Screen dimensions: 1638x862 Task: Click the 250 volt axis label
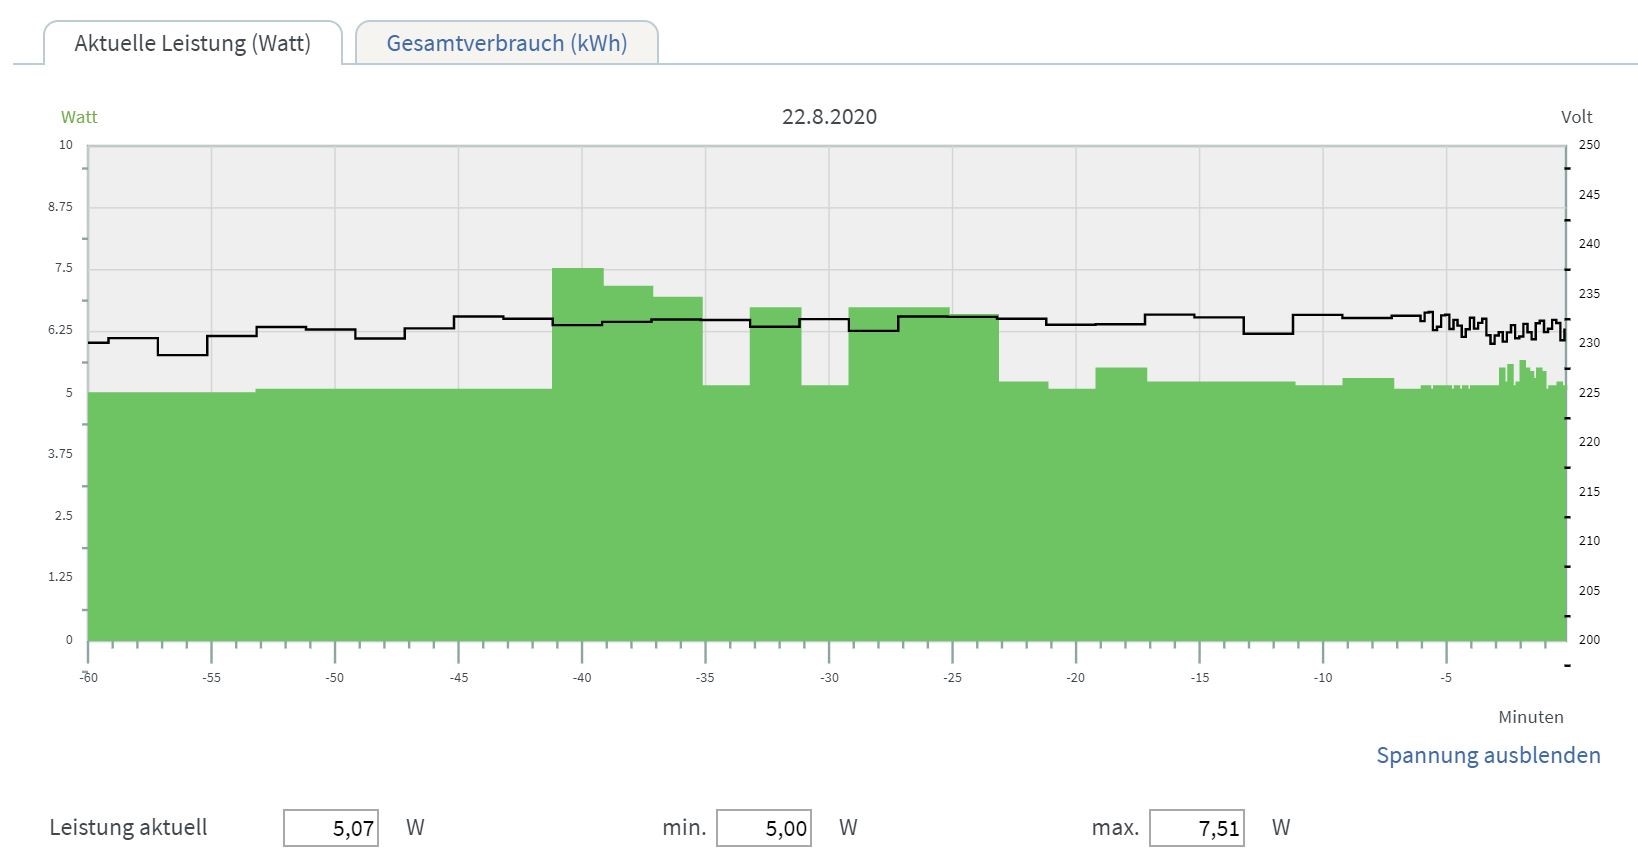click(1589, 145)
